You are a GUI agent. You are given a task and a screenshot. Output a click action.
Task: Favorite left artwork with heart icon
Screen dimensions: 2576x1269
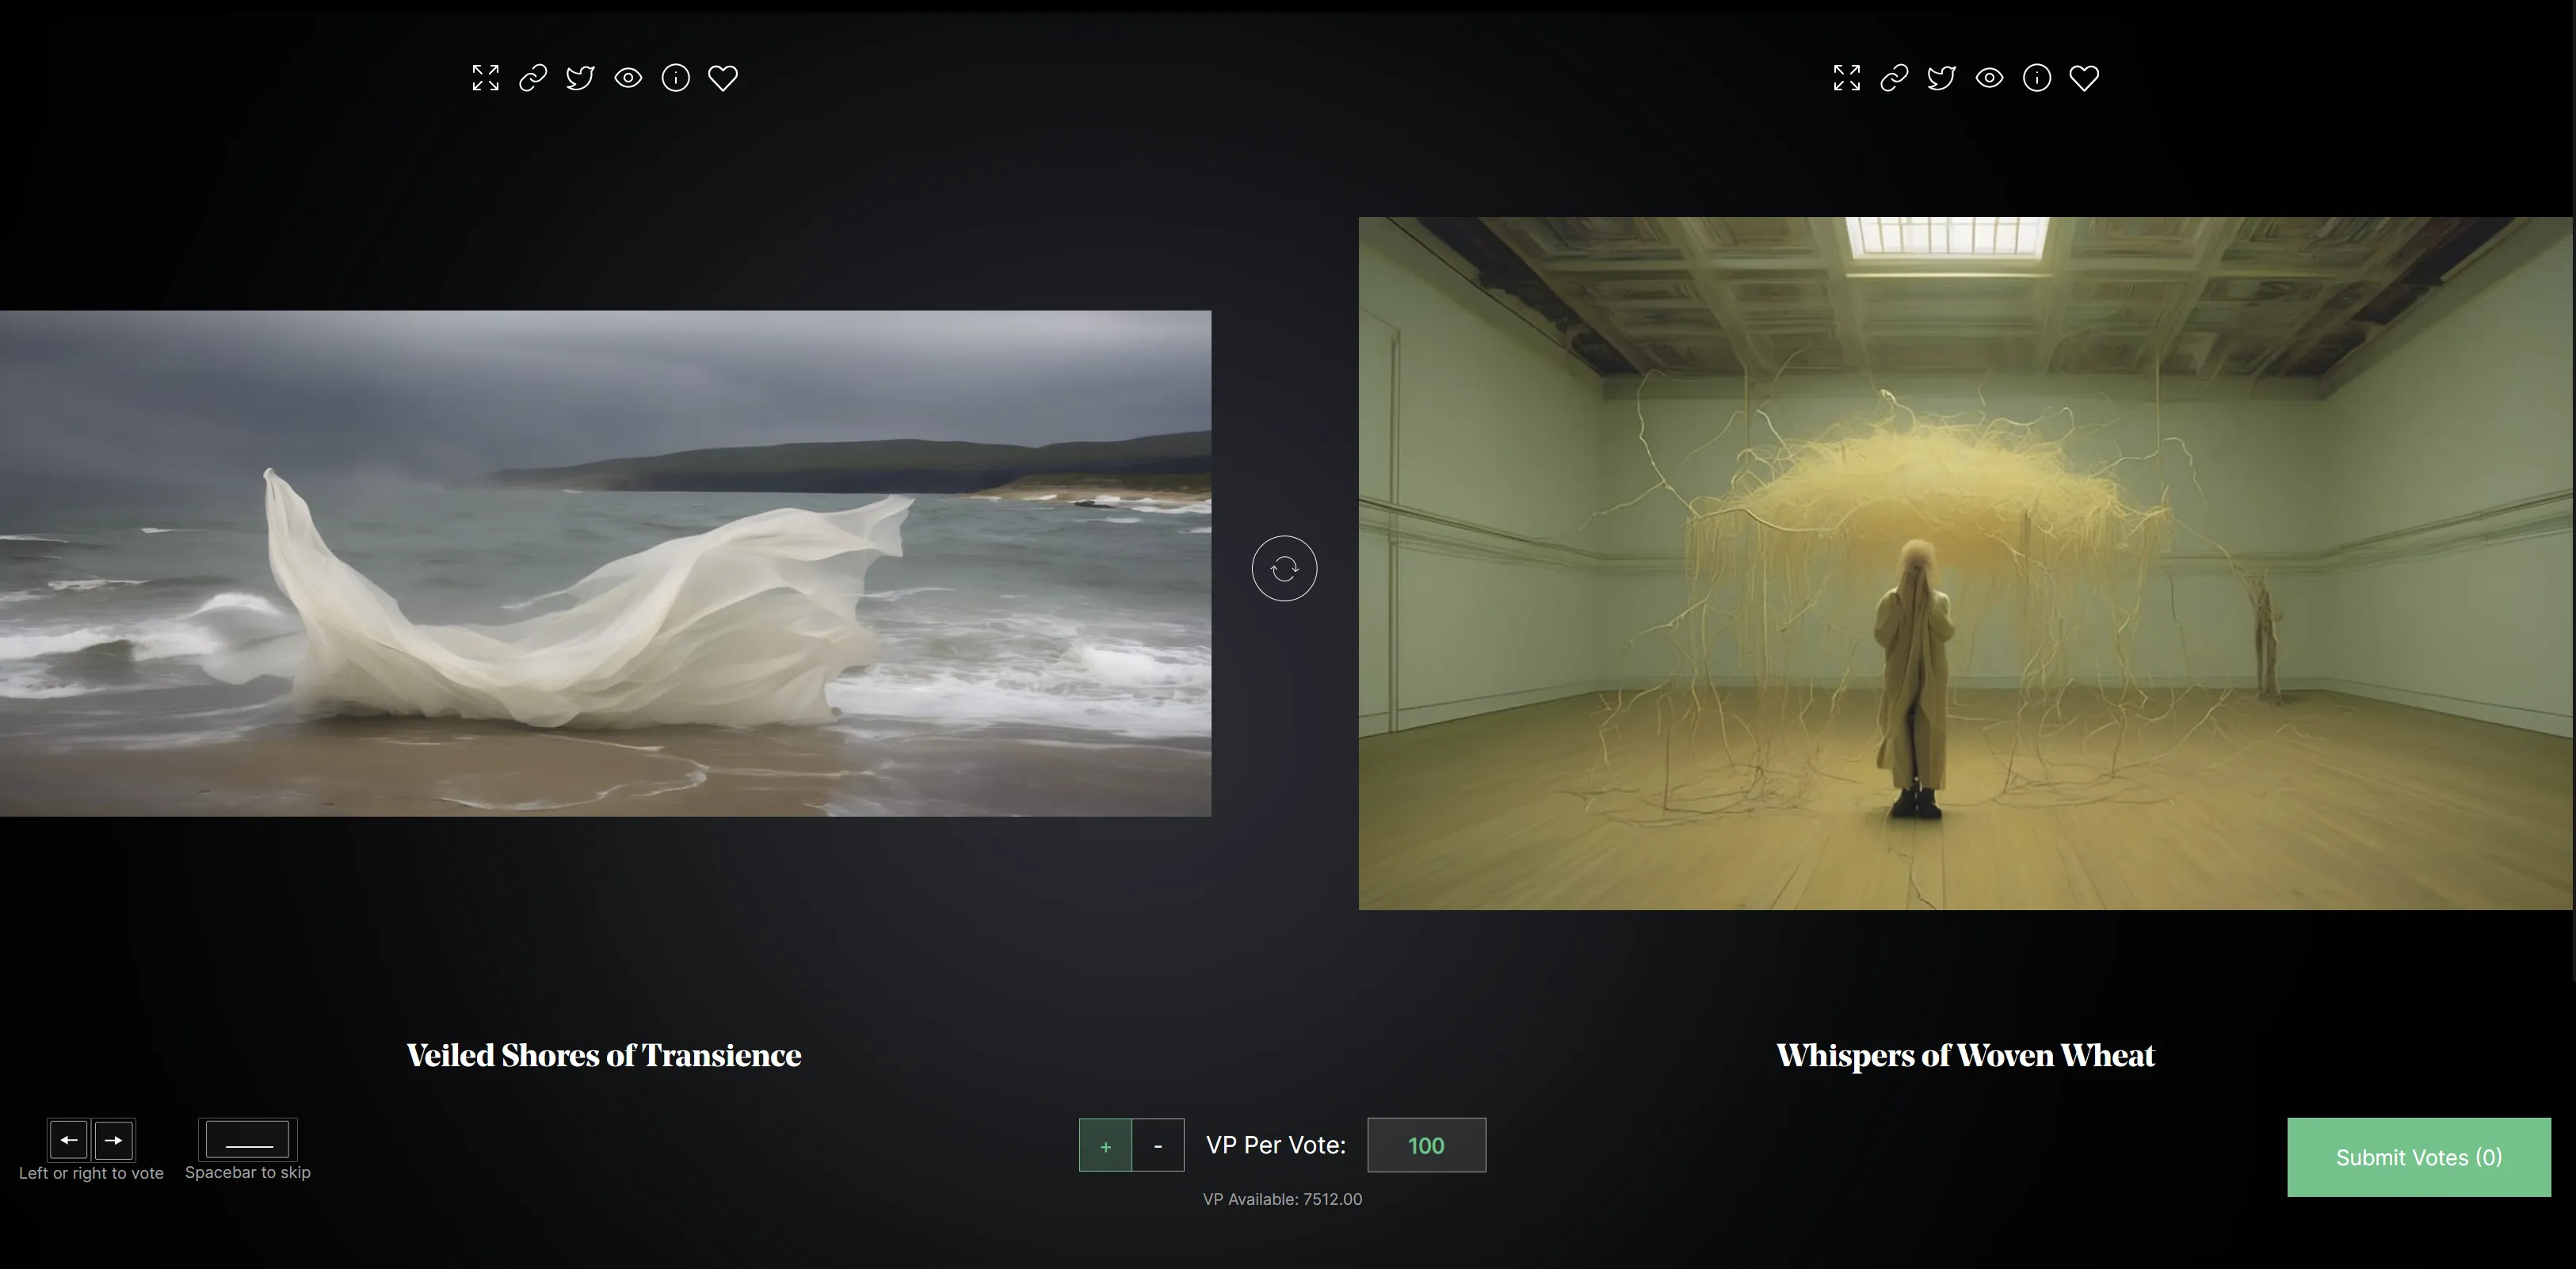point(723,78)
